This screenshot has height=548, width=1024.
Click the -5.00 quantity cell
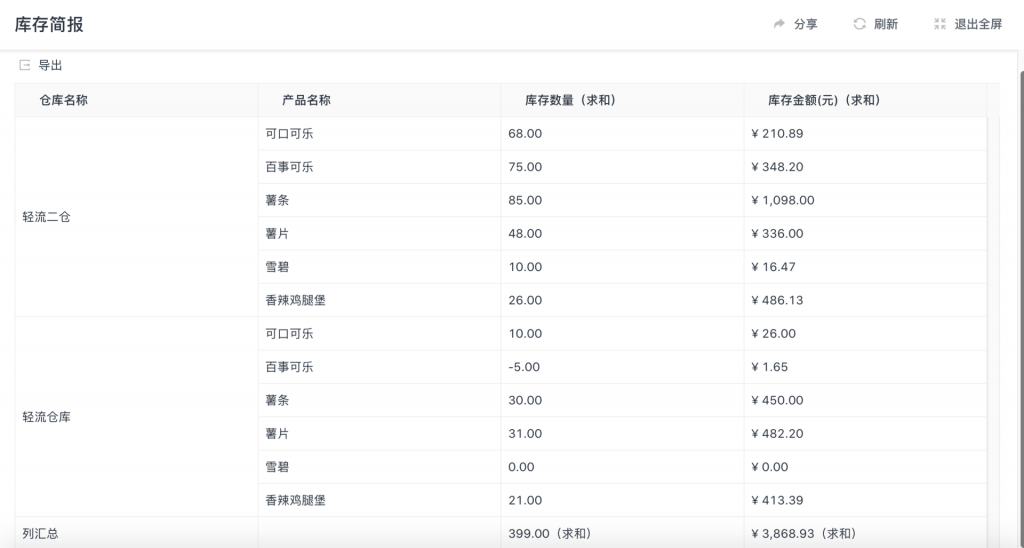tap(524, 367)
